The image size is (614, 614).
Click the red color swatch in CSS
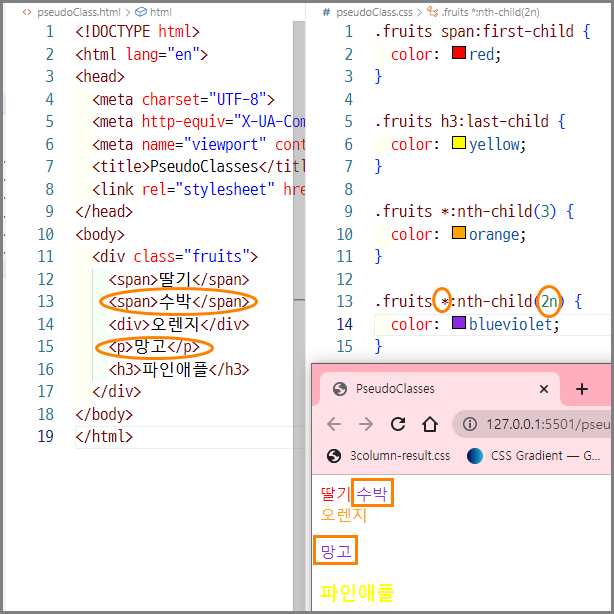[x=459, y=52]
